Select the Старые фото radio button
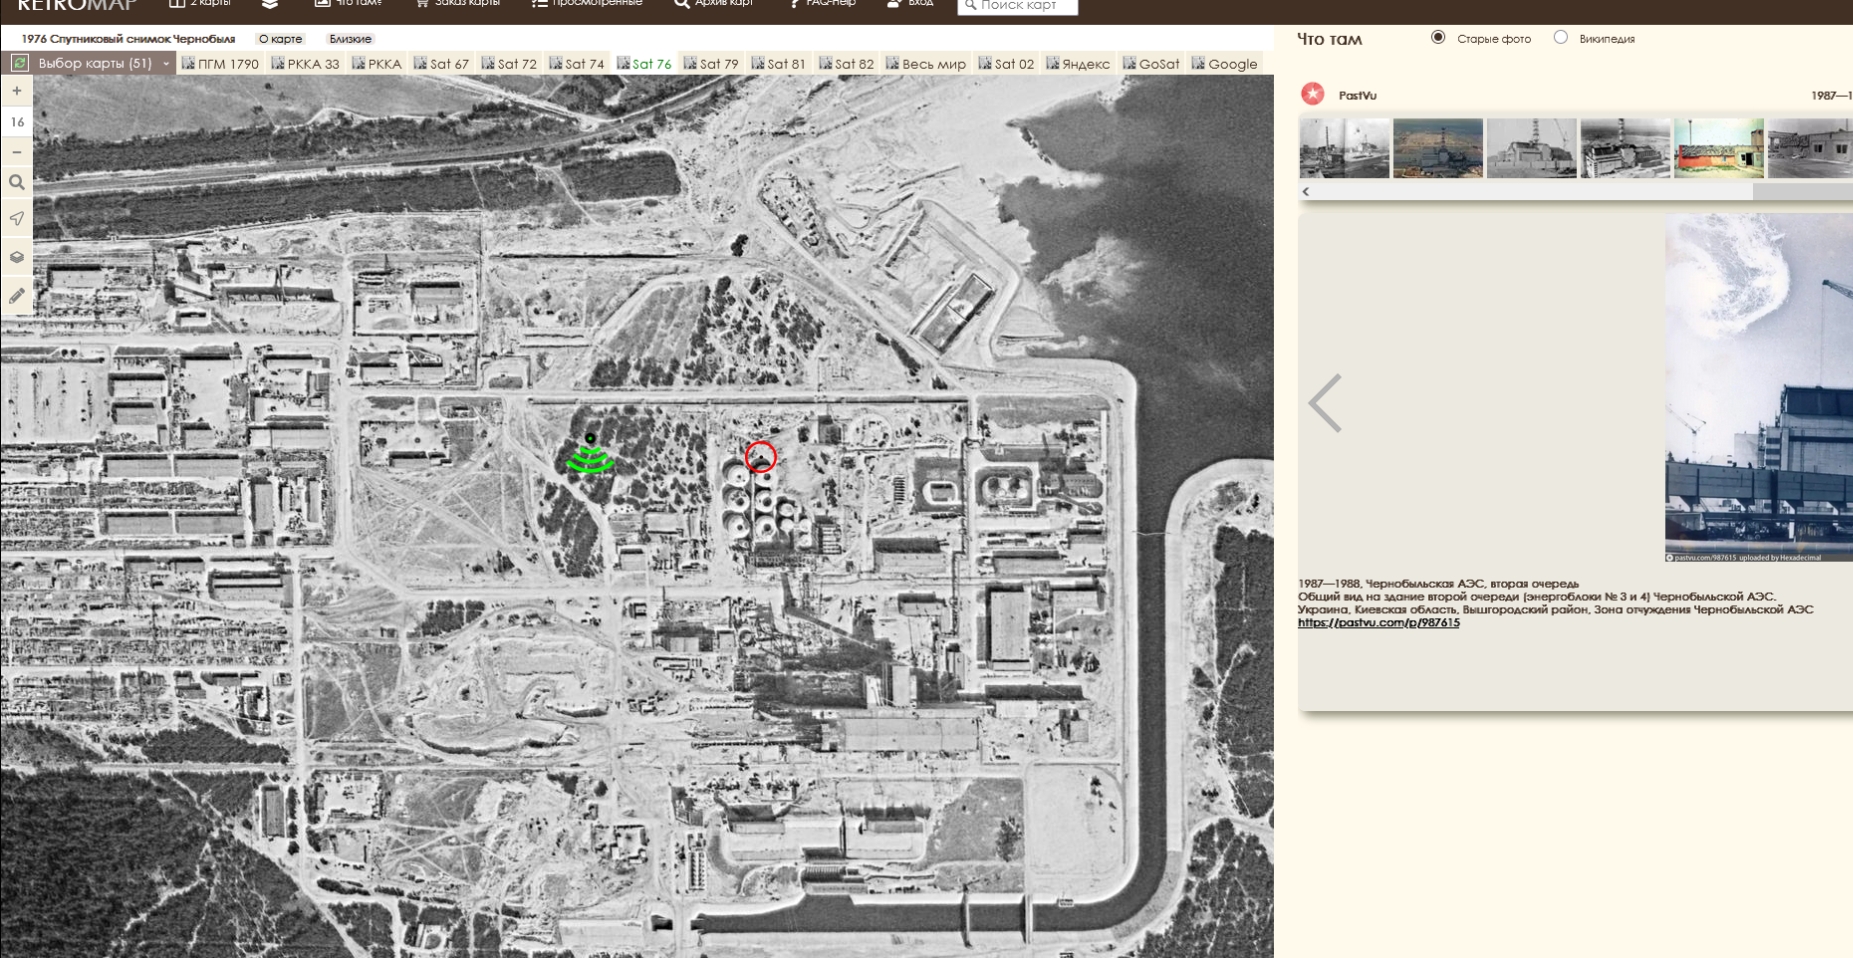Viewport: 1853px width, 958px height. tap(1438, 38)
